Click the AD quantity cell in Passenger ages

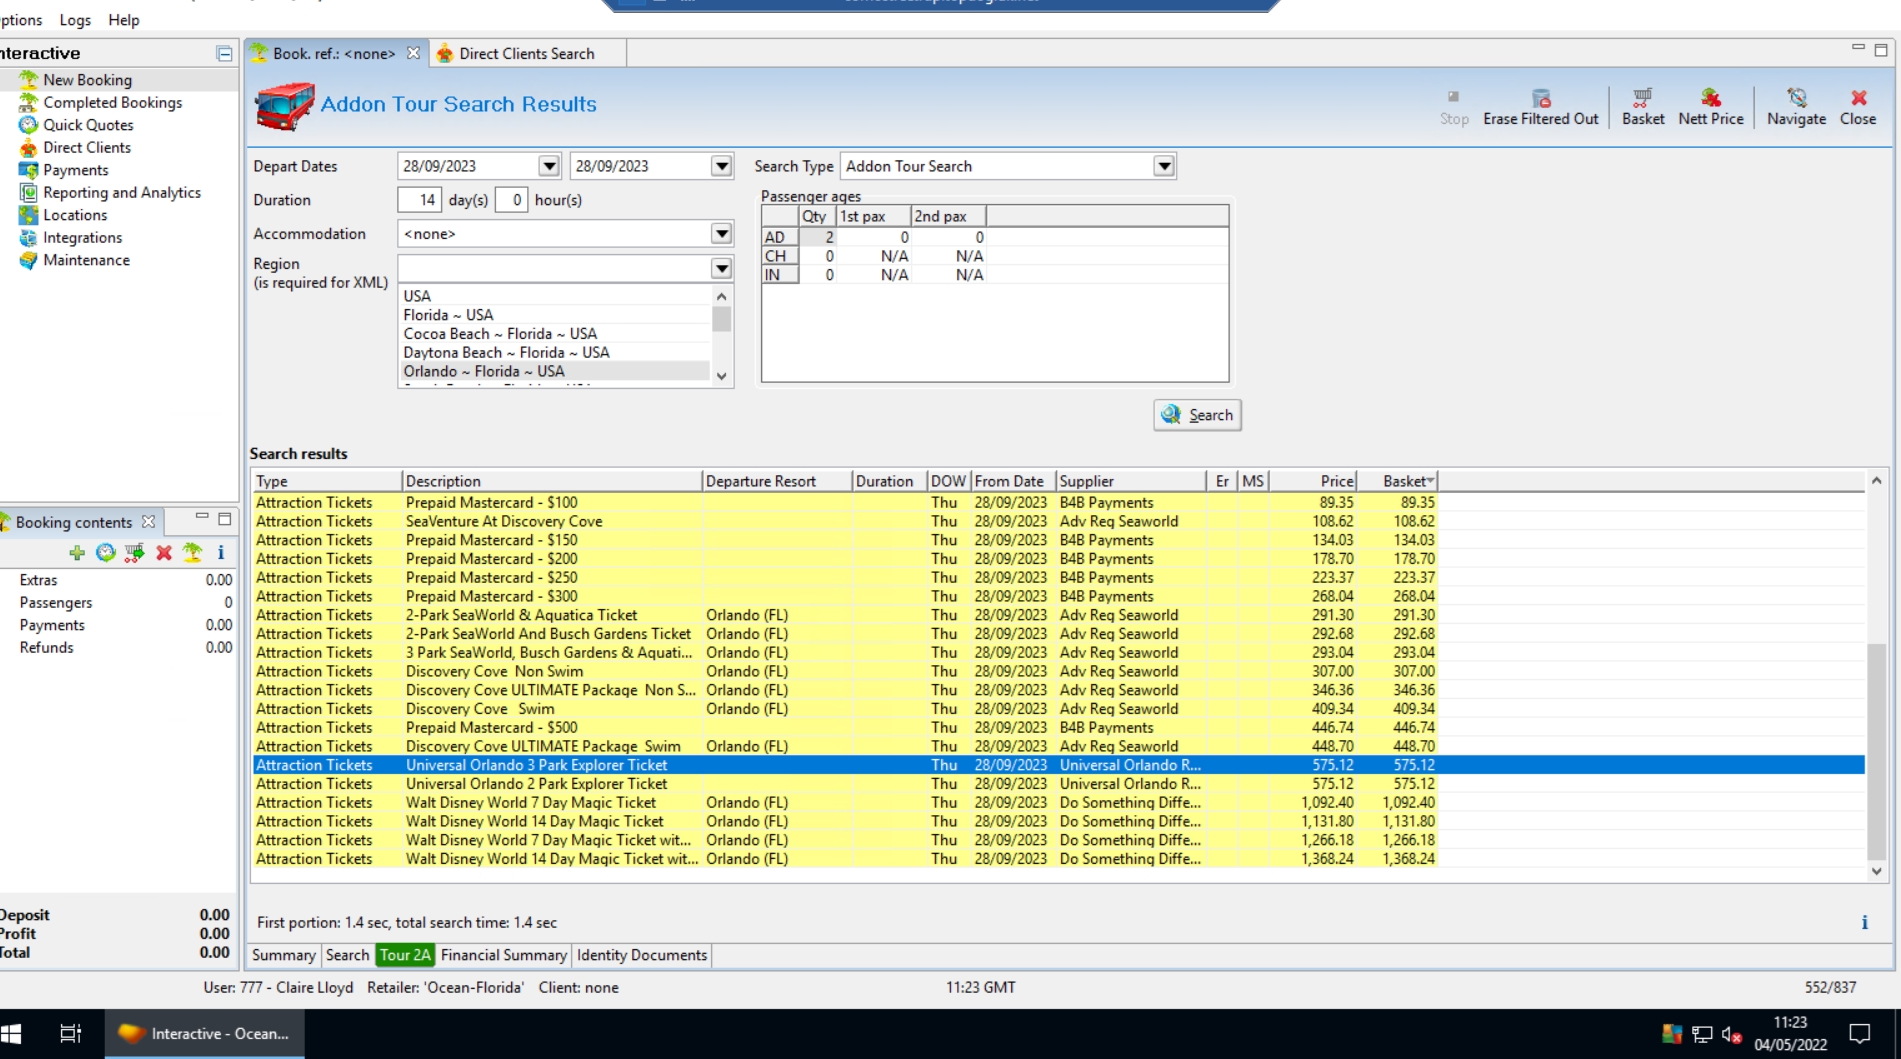pos(817,237)
